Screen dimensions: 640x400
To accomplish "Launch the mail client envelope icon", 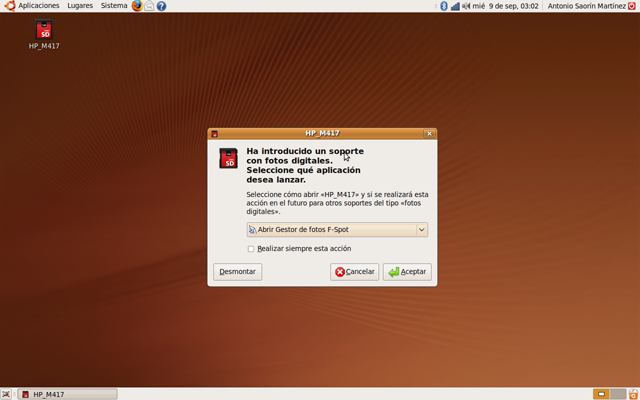I will 149,6.
